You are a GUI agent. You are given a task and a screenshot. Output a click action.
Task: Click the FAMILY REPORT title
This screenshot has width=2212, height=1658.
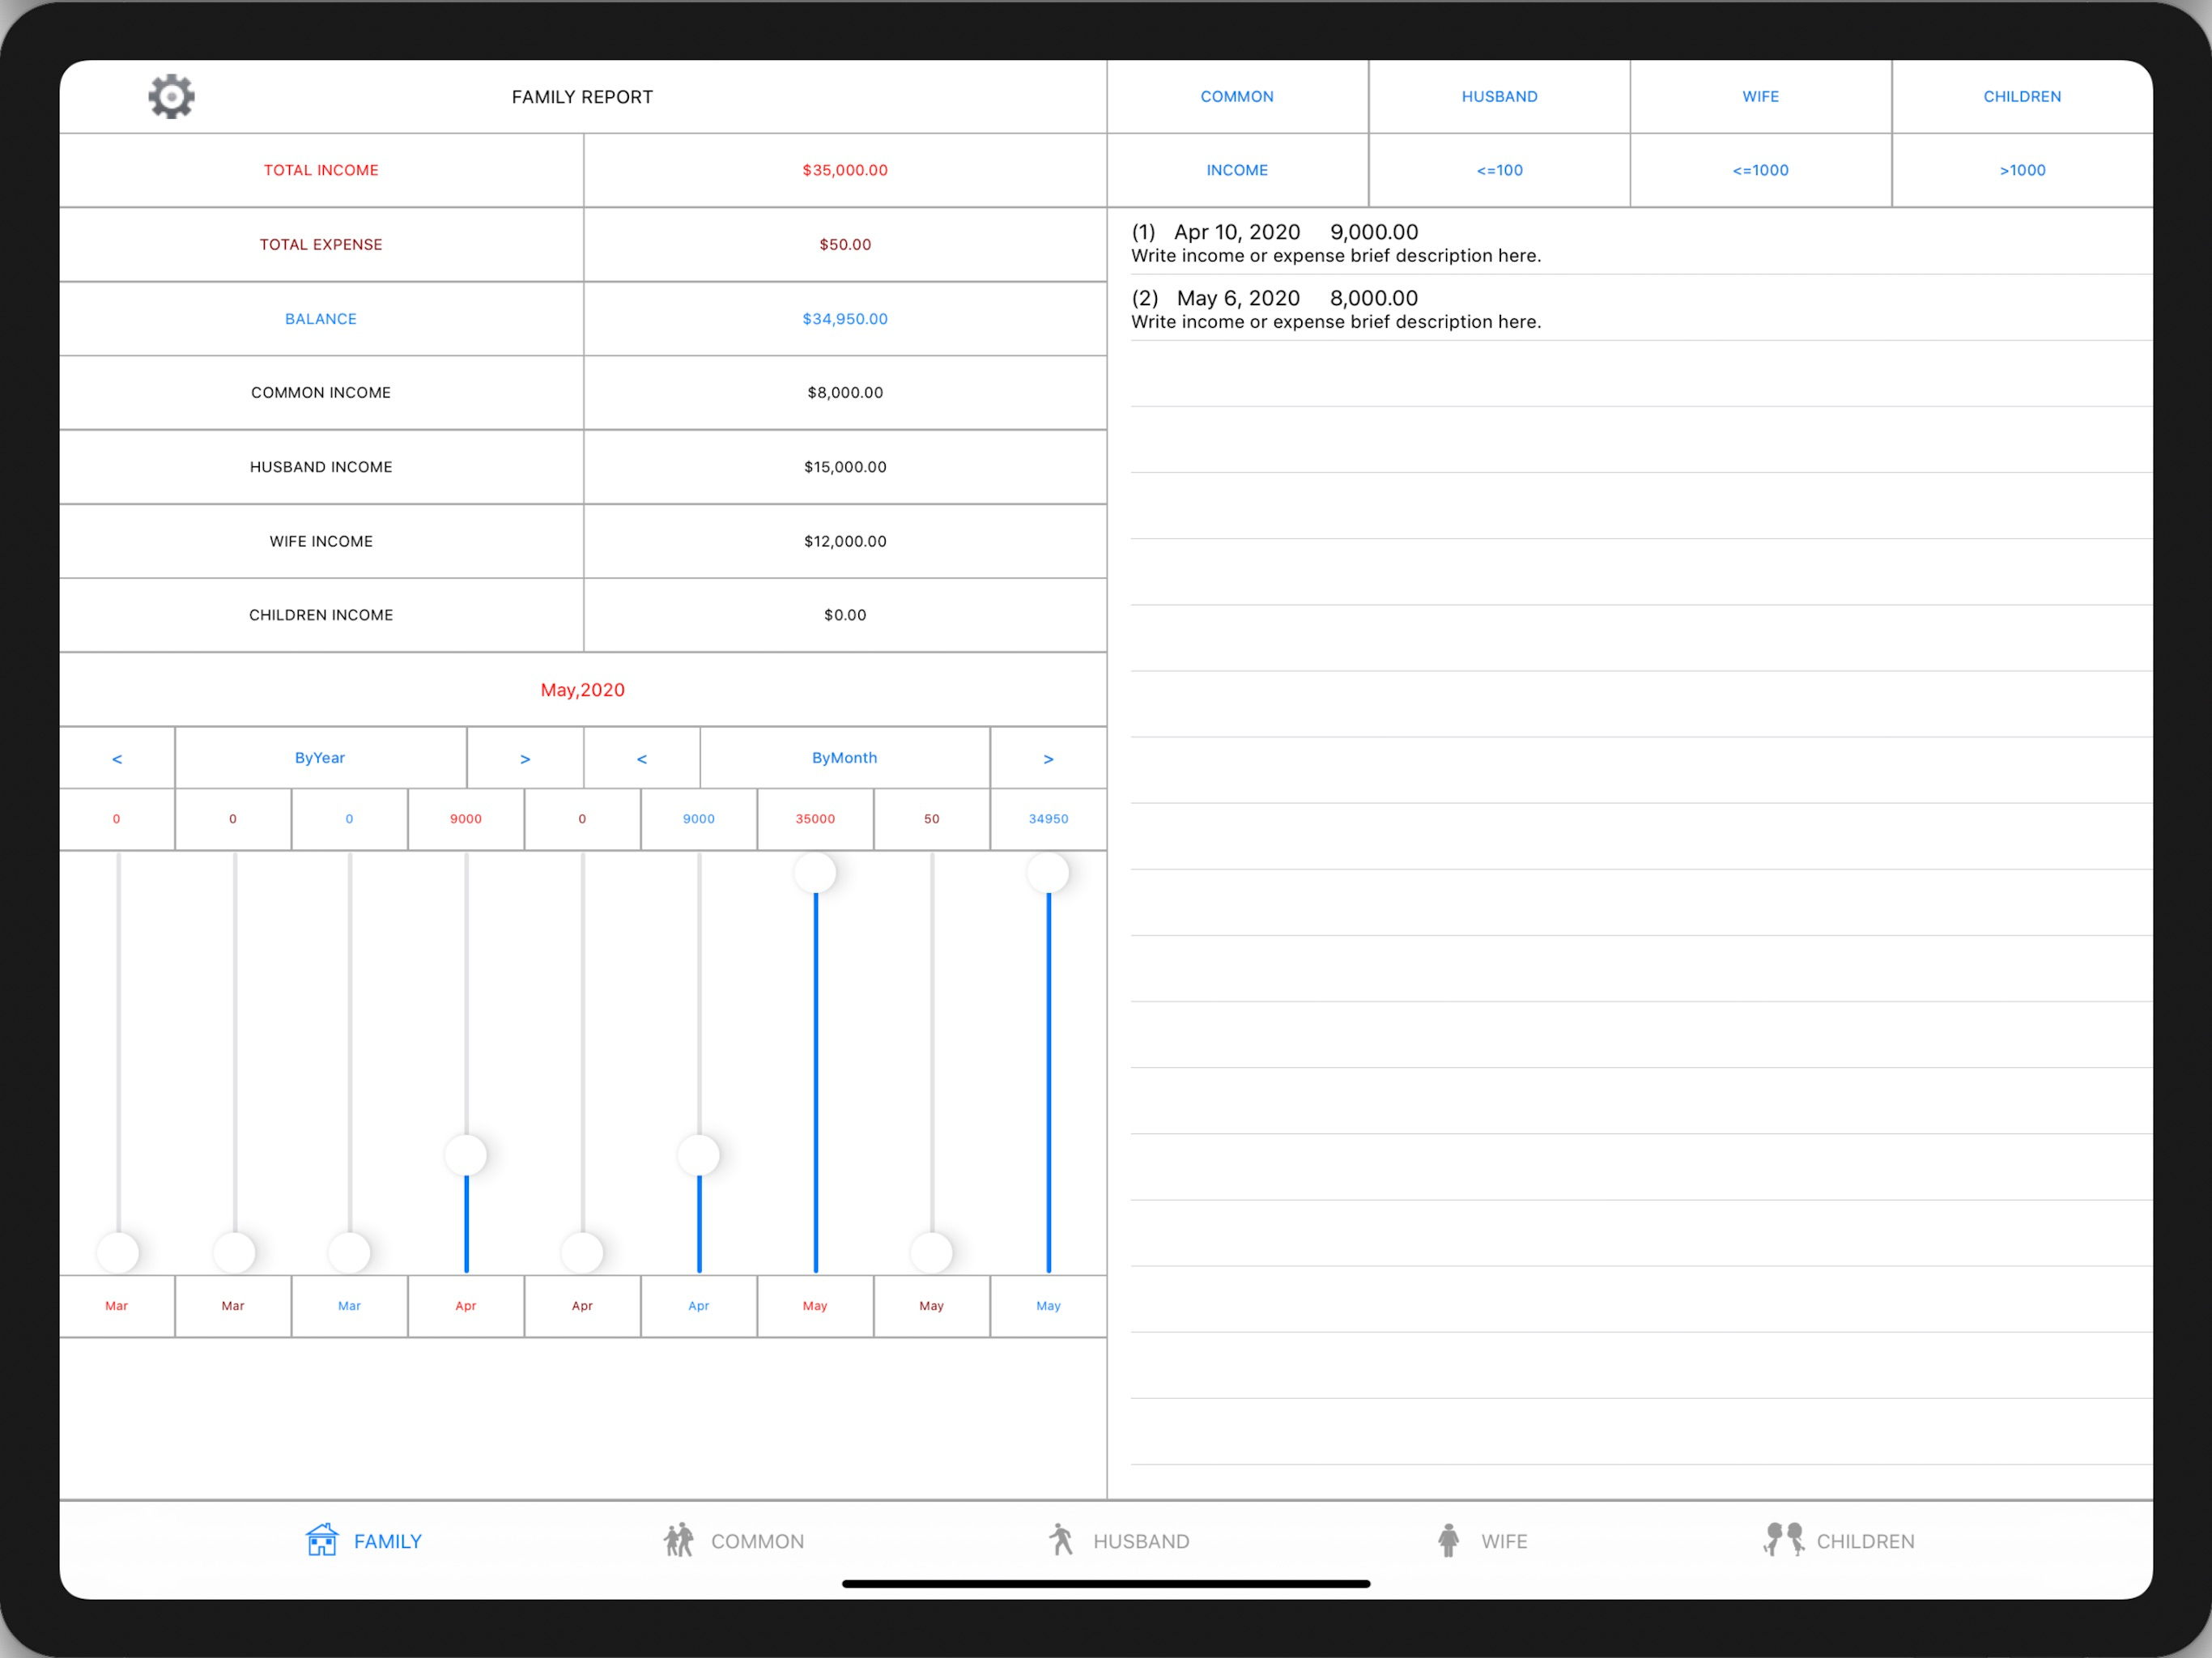tap(582, 97)
